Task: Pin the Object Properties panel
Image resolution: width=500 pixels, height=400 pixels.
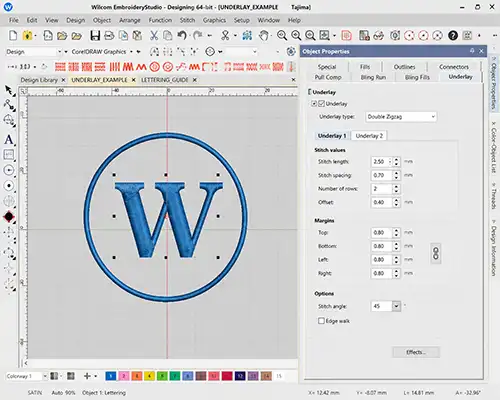Action: (472, 51)
